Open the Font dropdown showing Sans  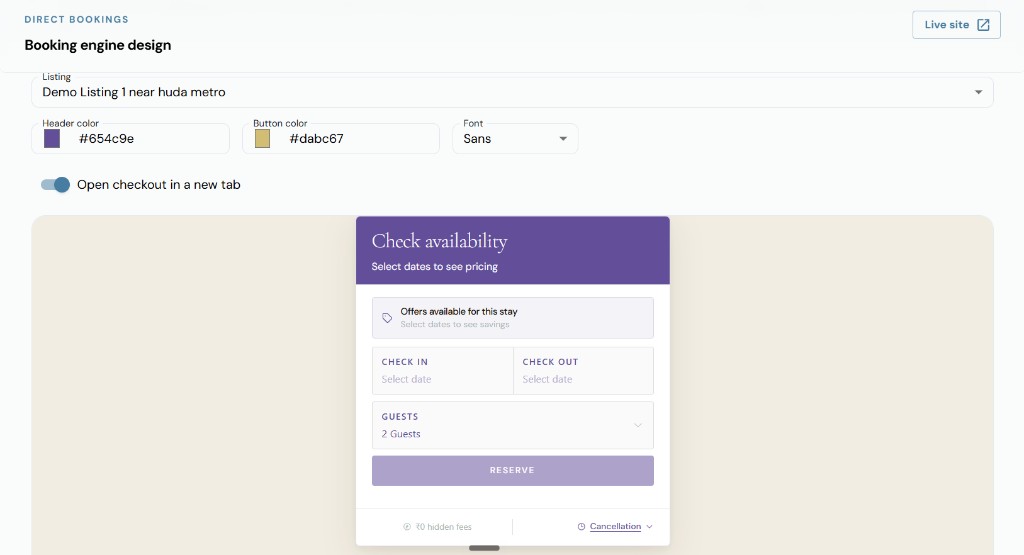515,138
